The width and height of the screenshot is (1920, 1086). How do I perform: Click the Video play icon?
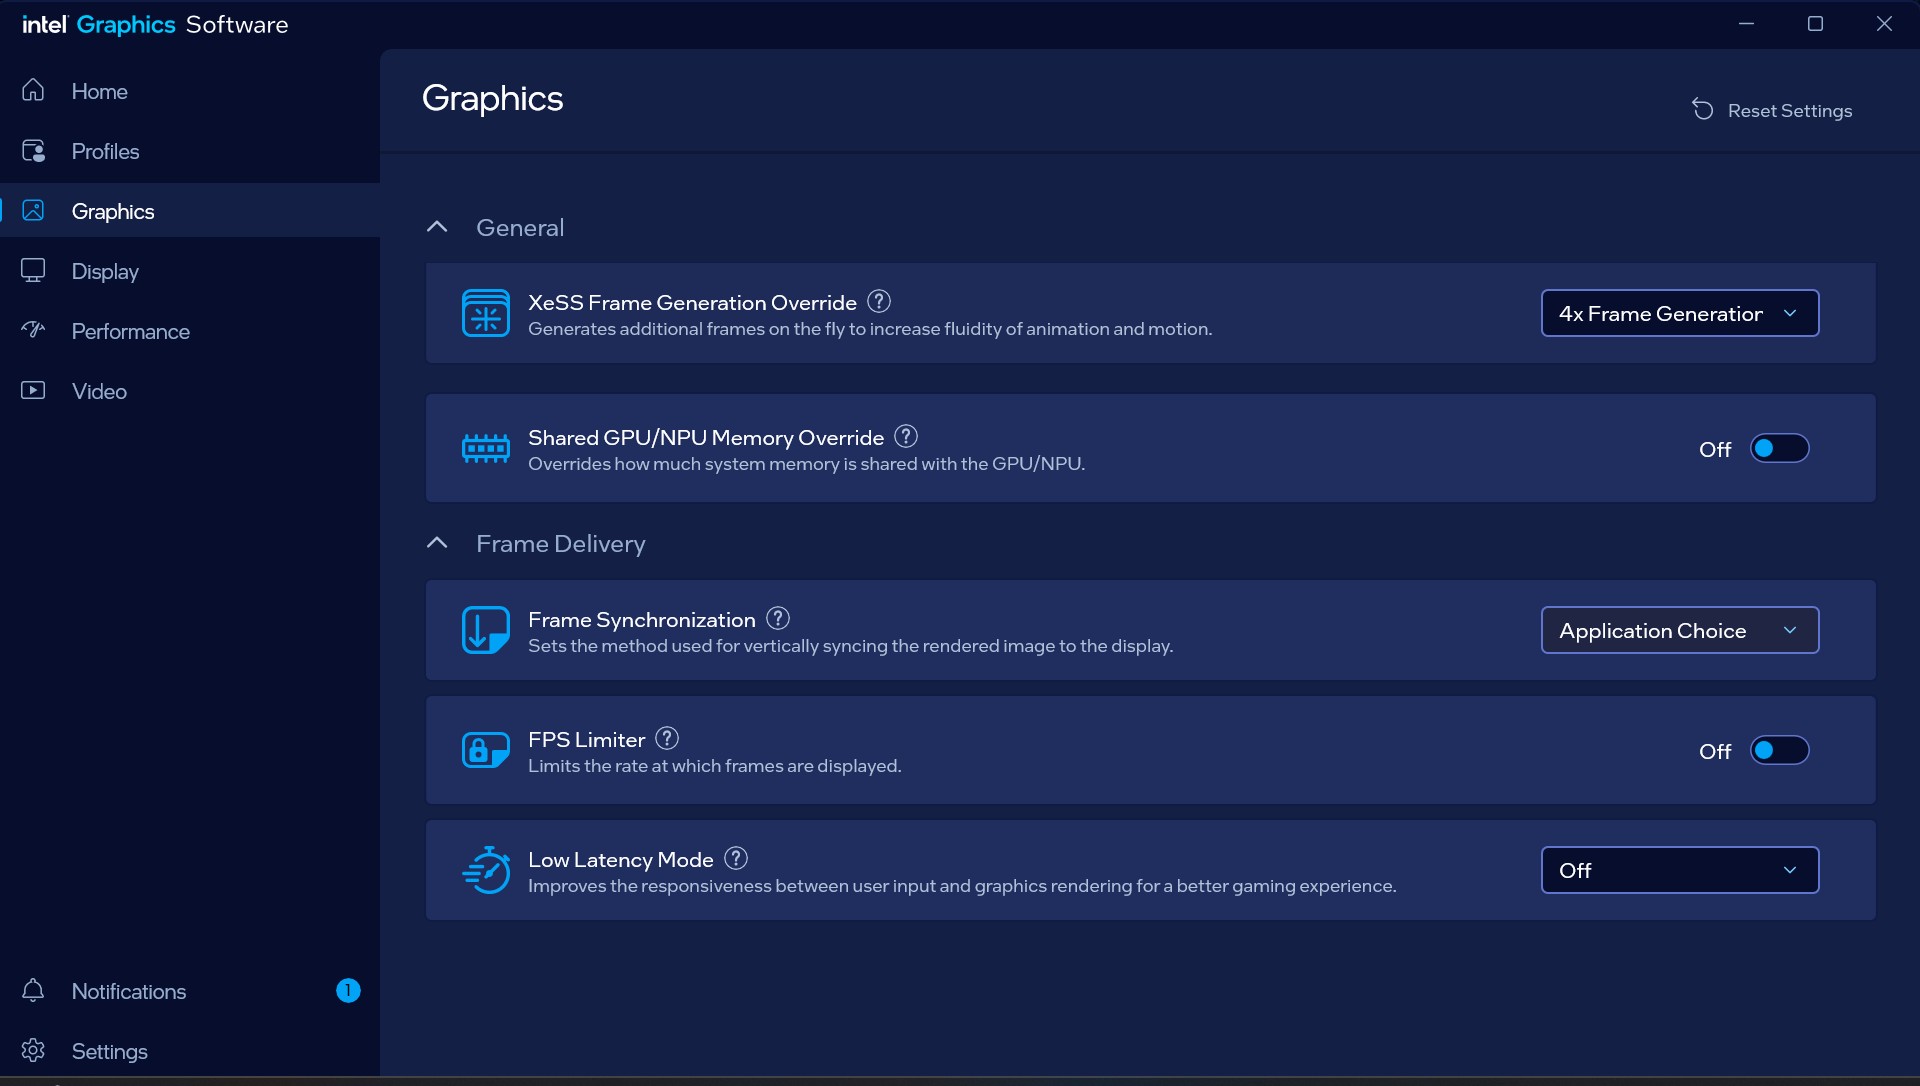click(x=33, y=391)
